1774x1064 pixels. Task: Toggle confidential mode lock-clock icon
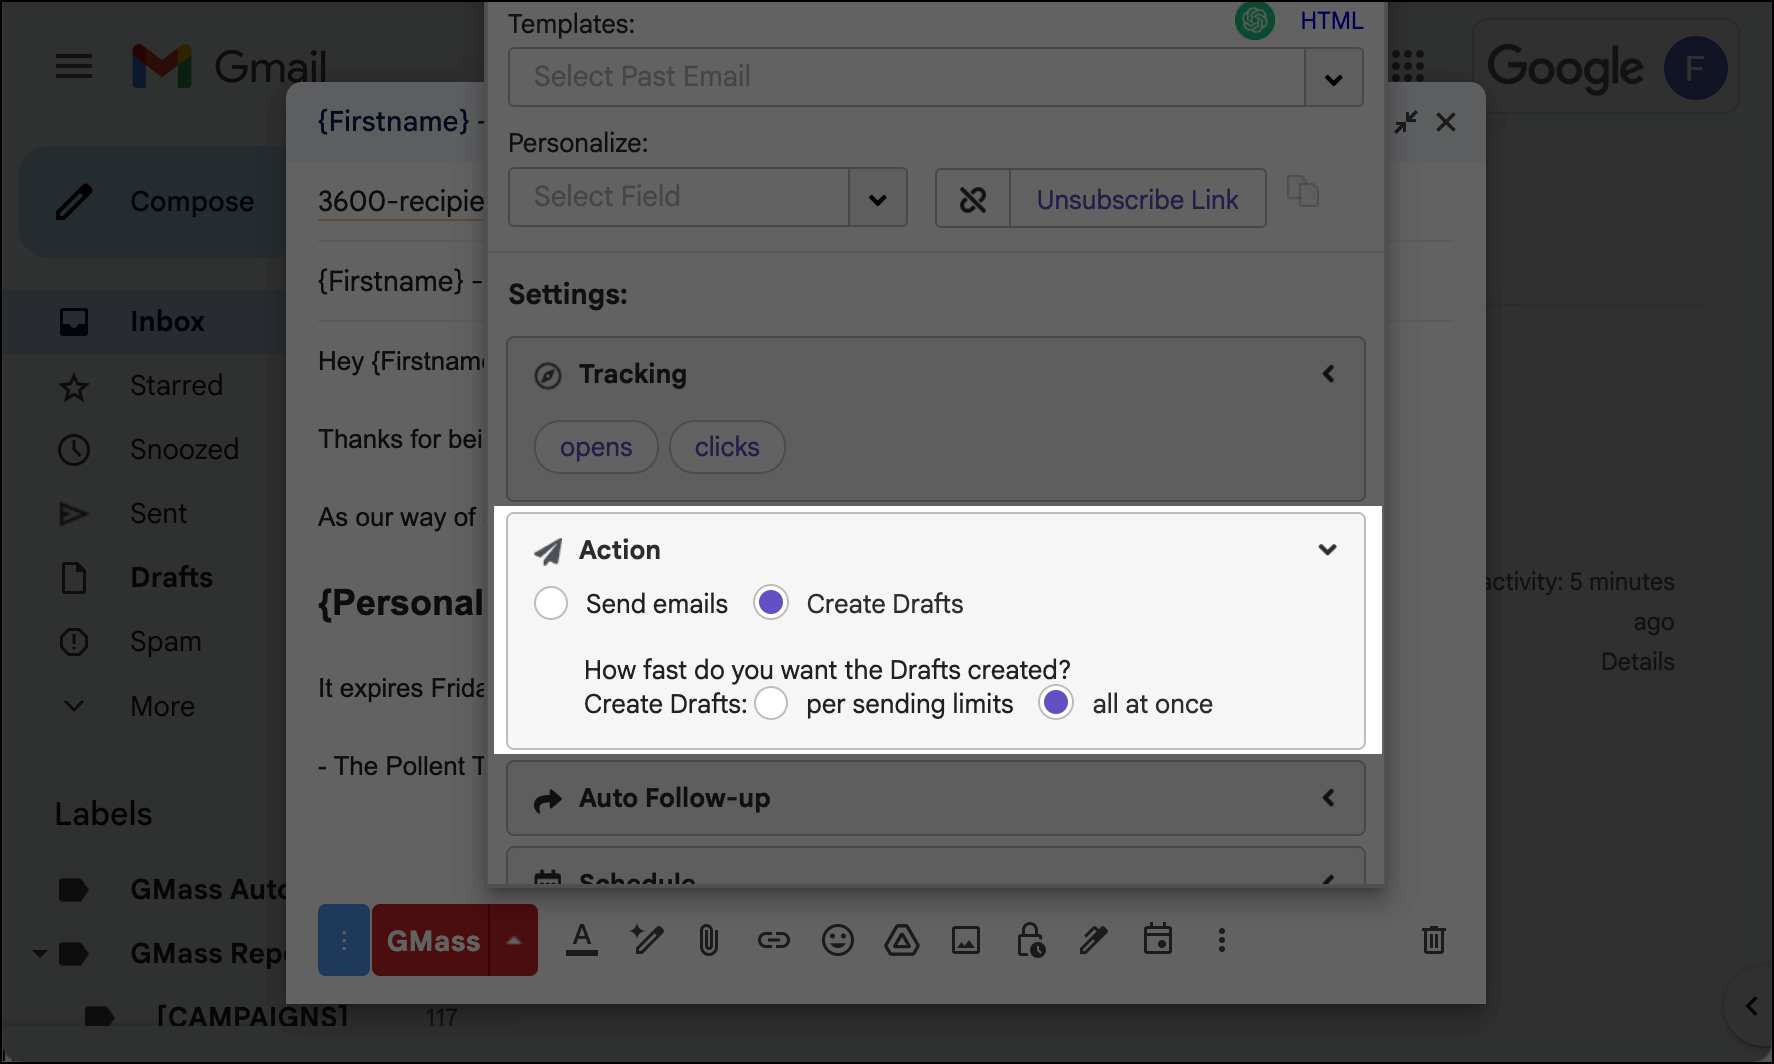[1030, 940]
